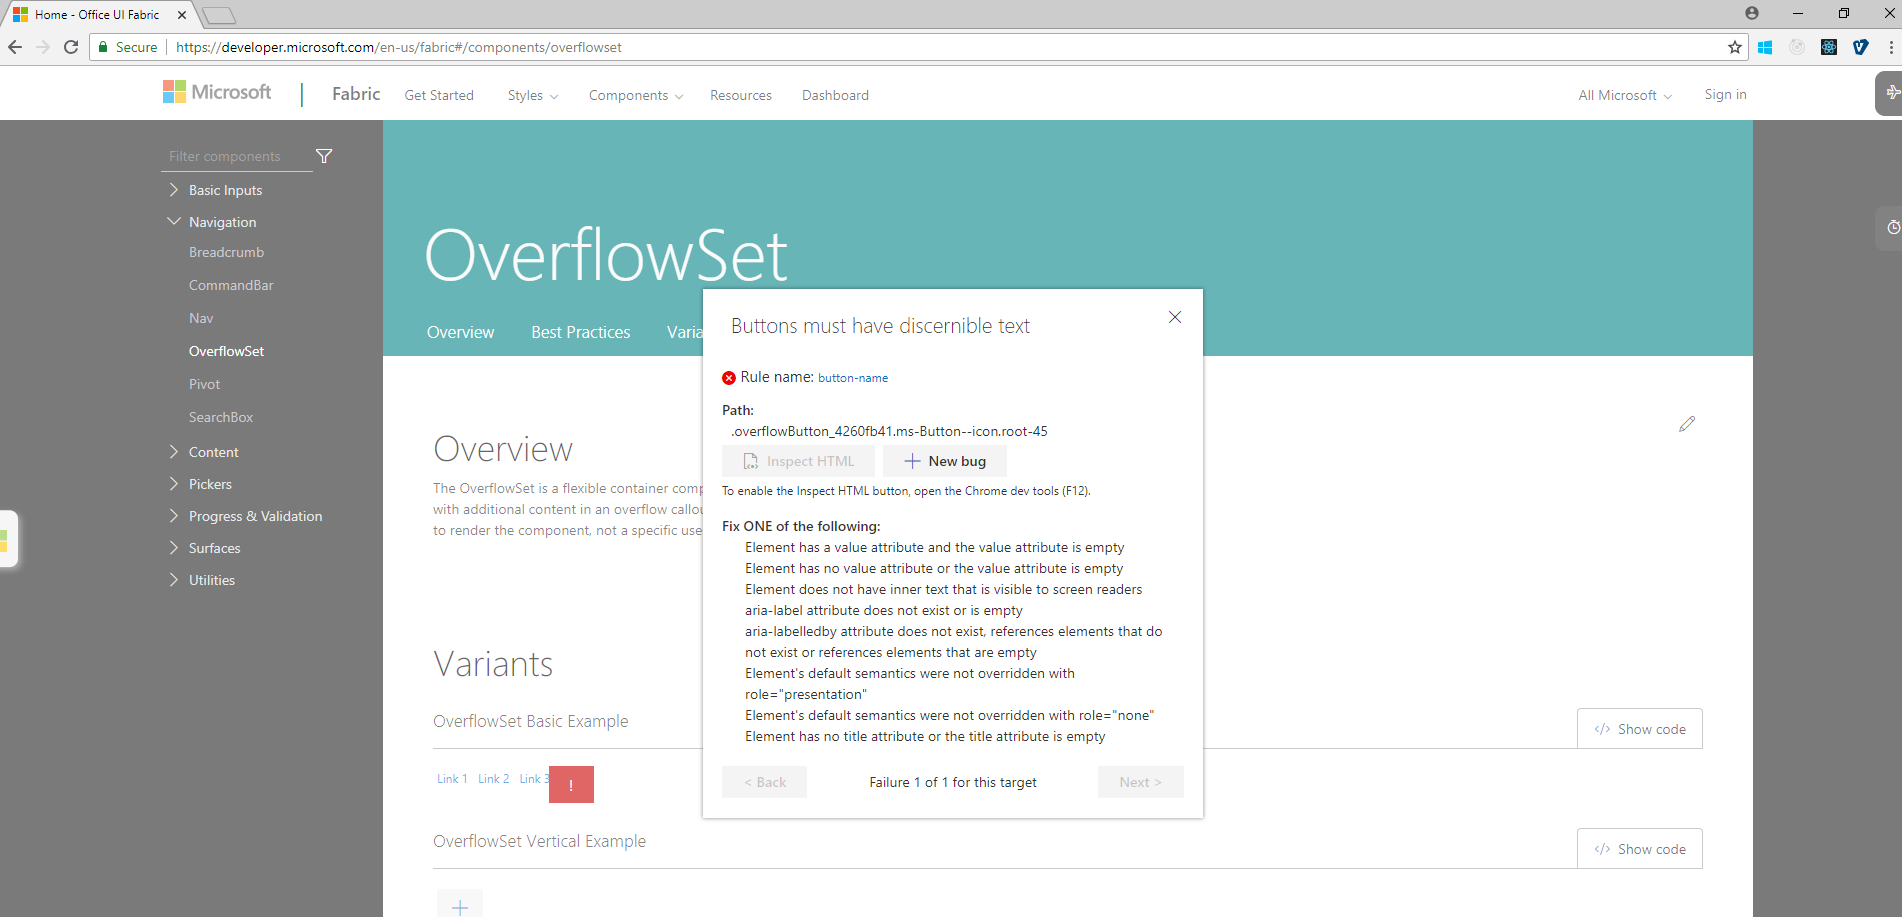Bookmark the page using the star icon
Screen dimensions: 1902x917
tap(1735, 47)
